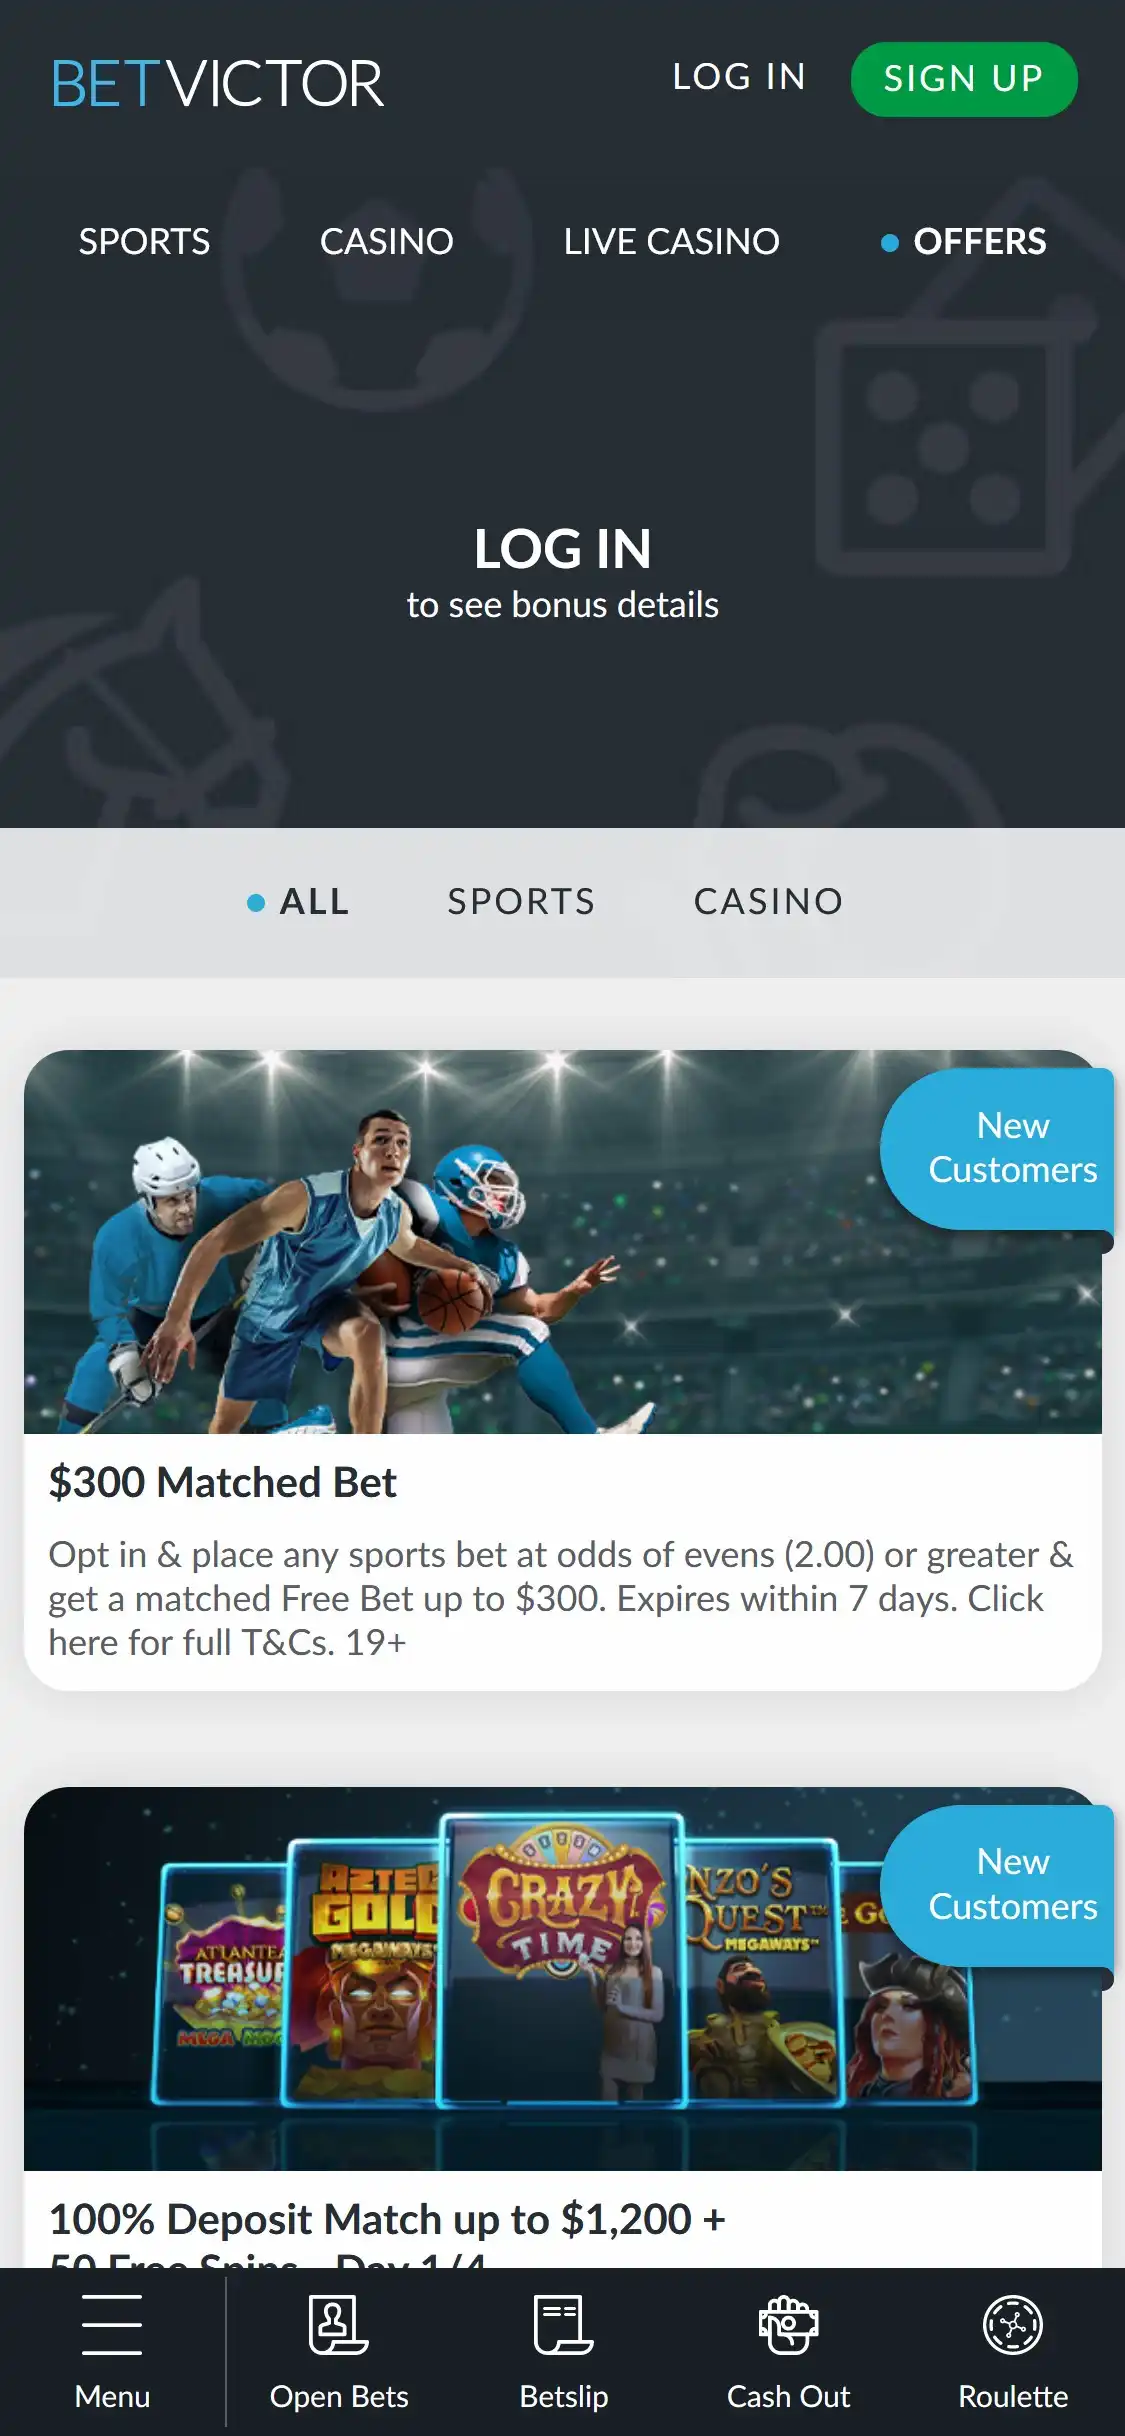Filter offers by CASINO category
Image resolution: width=1125 pixels, height=2436 pixels.
[769, 902]
